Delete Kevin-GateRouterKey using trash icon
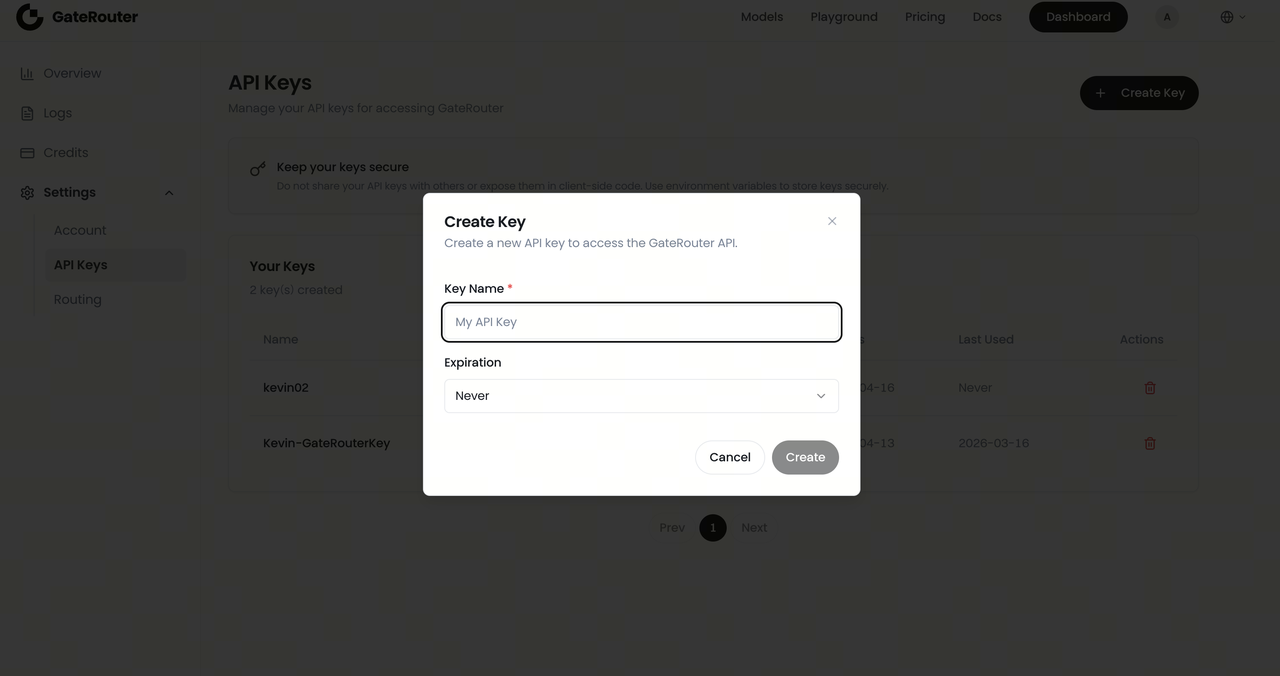This screenshot has height=676, width=1280. coord(1150,443)
